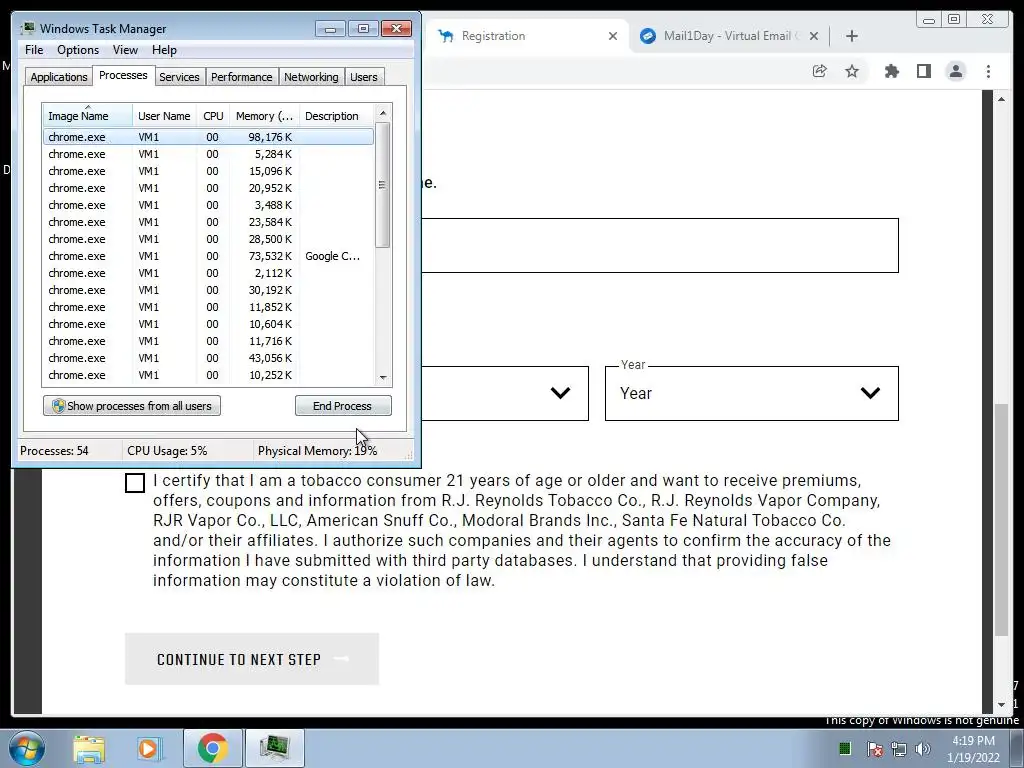Screen dimensions: 1024x768
Task: Open the Windows Start menu orb
Action: (25, 748)
